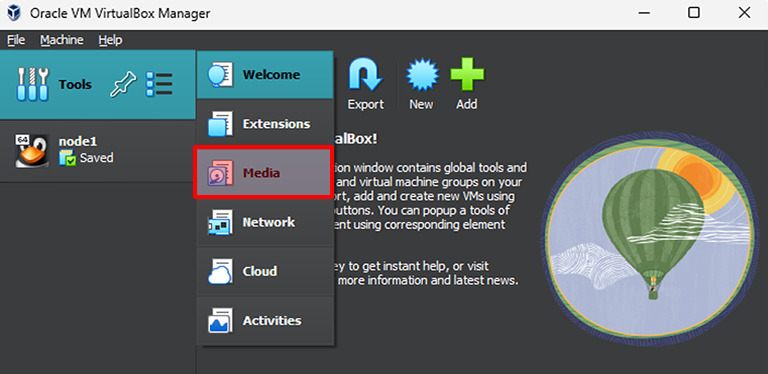
Task: Click the Saved status text under node1
Action: coord(96,158)
